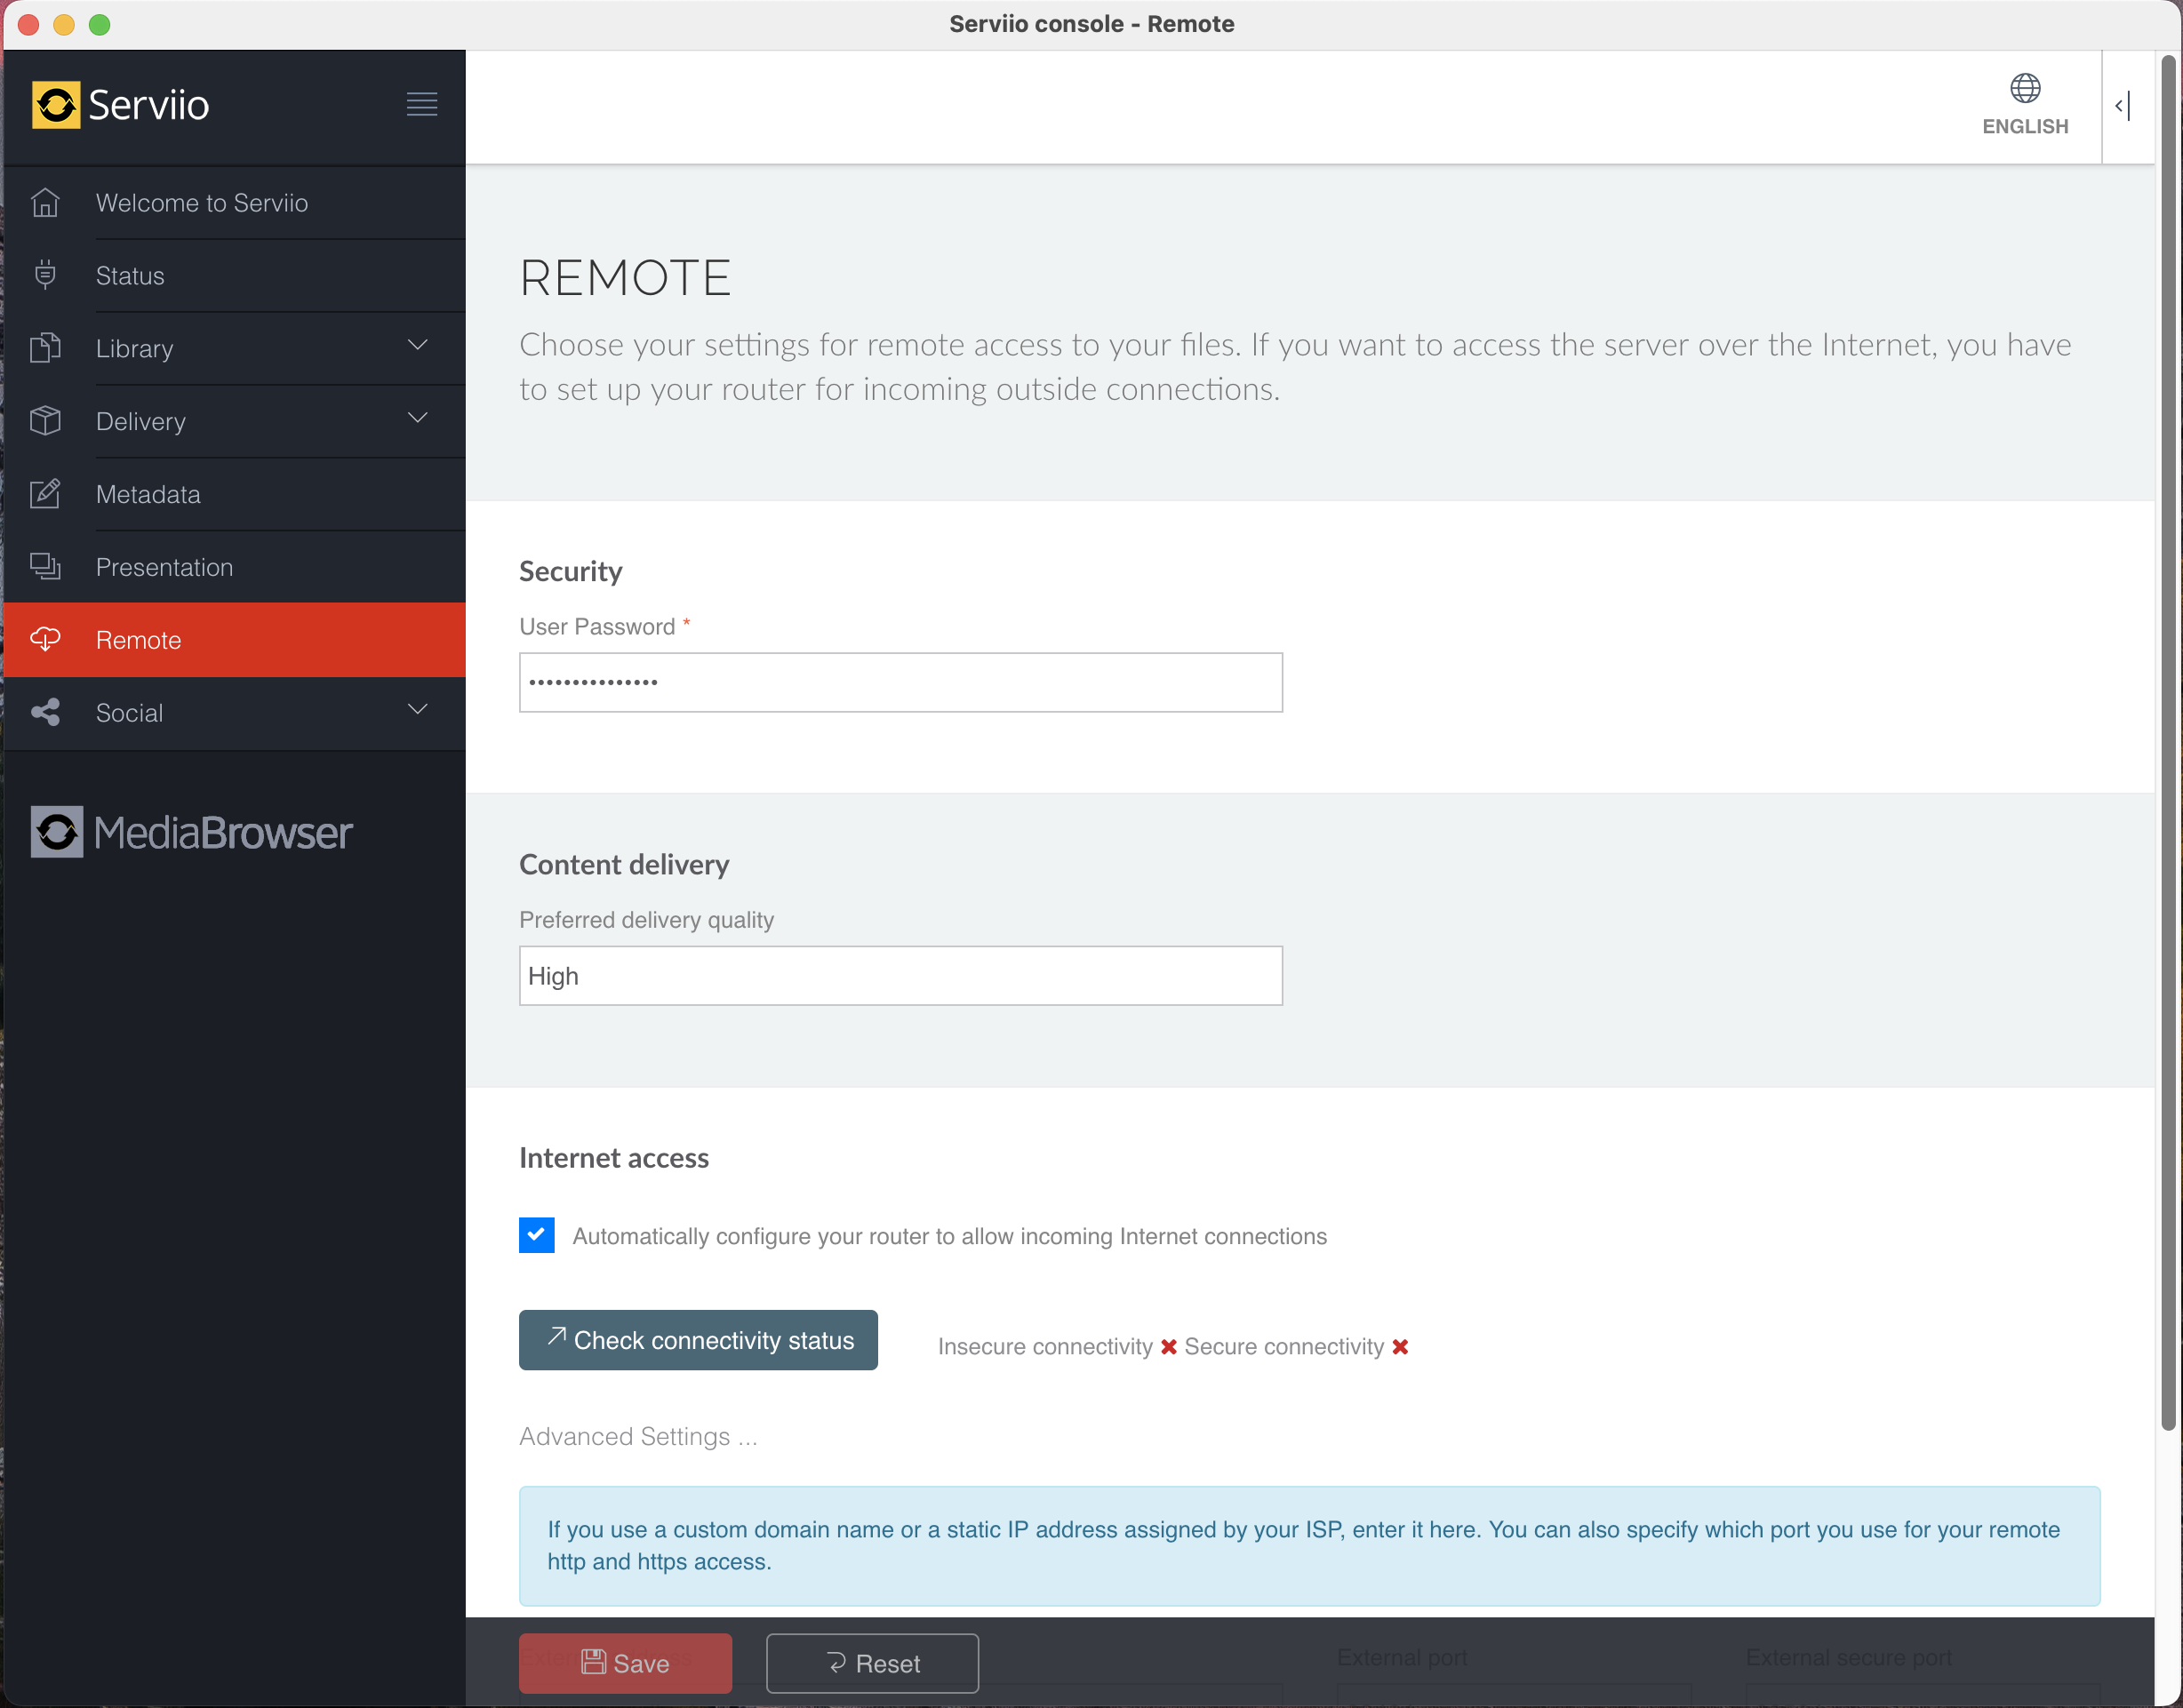The height and width of the screenshot is (1708, 2183).
Task: Click the Status plug icon
Action: pos(45,275)
